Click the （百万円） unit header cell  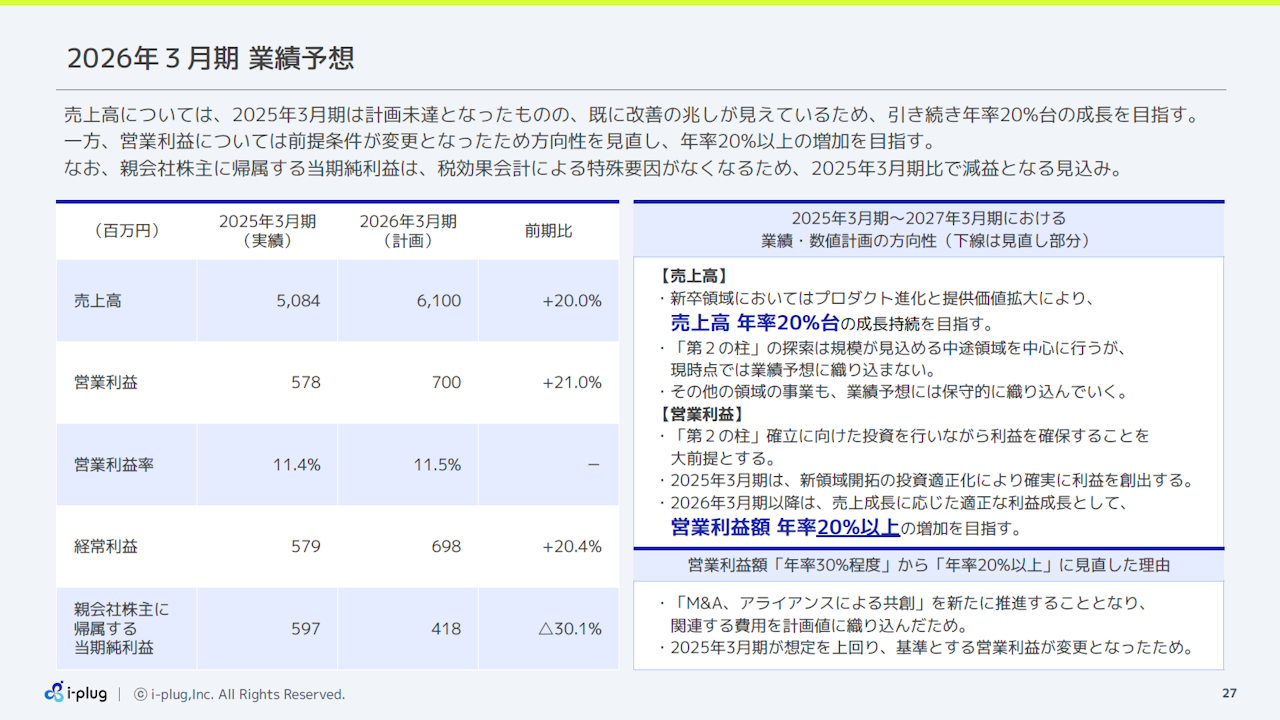pyautogui.click(x=126, y=231)
